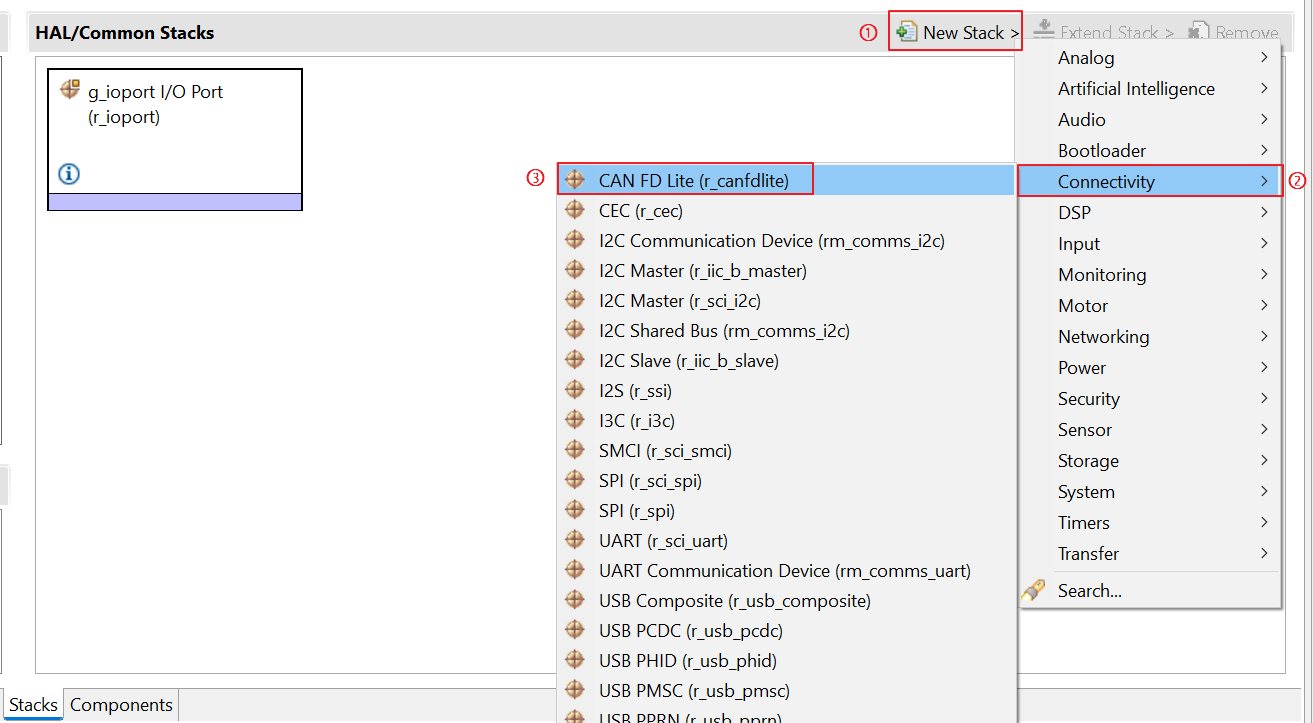The width and height of the screenshot is (1313, 723).
Task: Open the Connectivity submenu arrow
Action: coord(1264,181)
